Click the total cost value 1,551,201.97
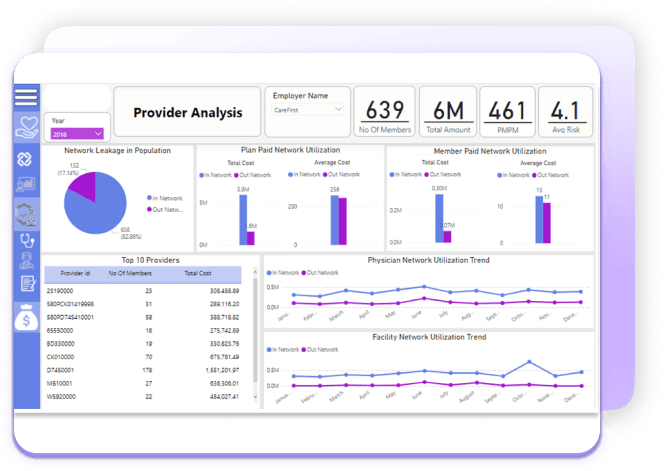The image size is (665, 471). 222,370
